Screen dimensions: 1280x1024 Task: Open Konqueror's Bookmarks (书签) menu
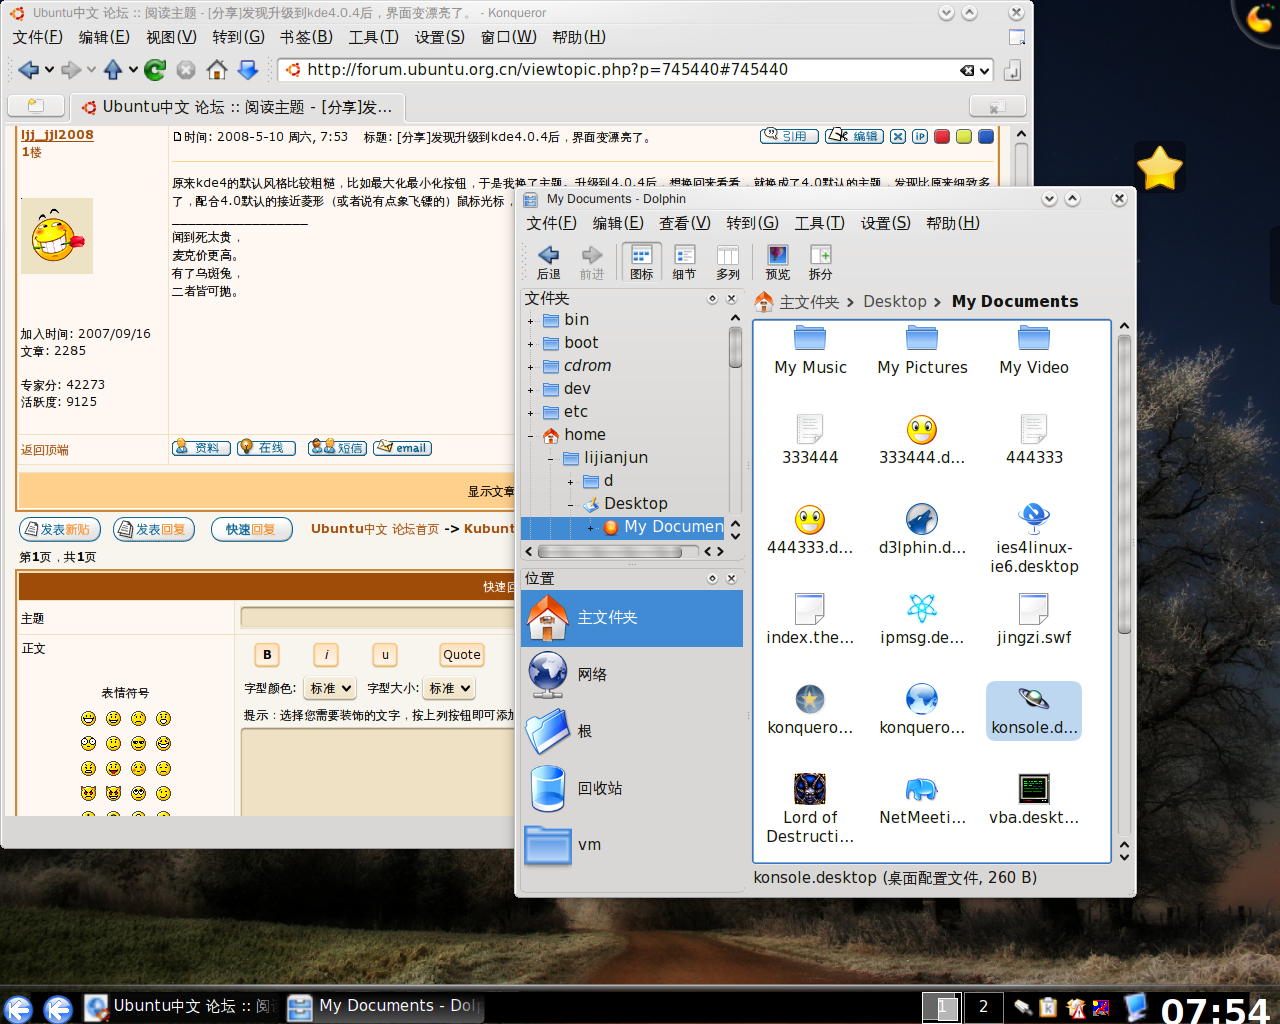(306, 37)
